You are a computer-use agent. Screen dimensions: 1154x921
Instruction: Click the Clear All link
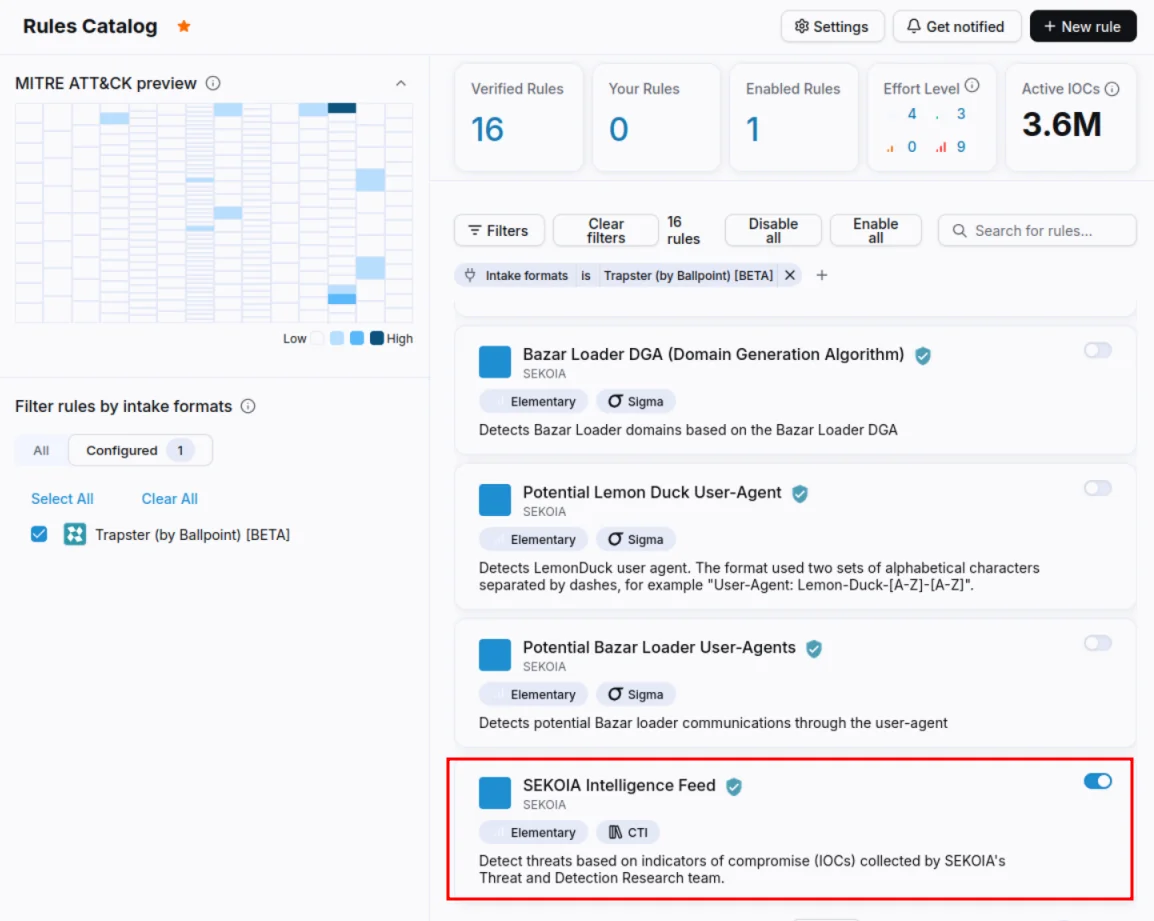point(169,498)
